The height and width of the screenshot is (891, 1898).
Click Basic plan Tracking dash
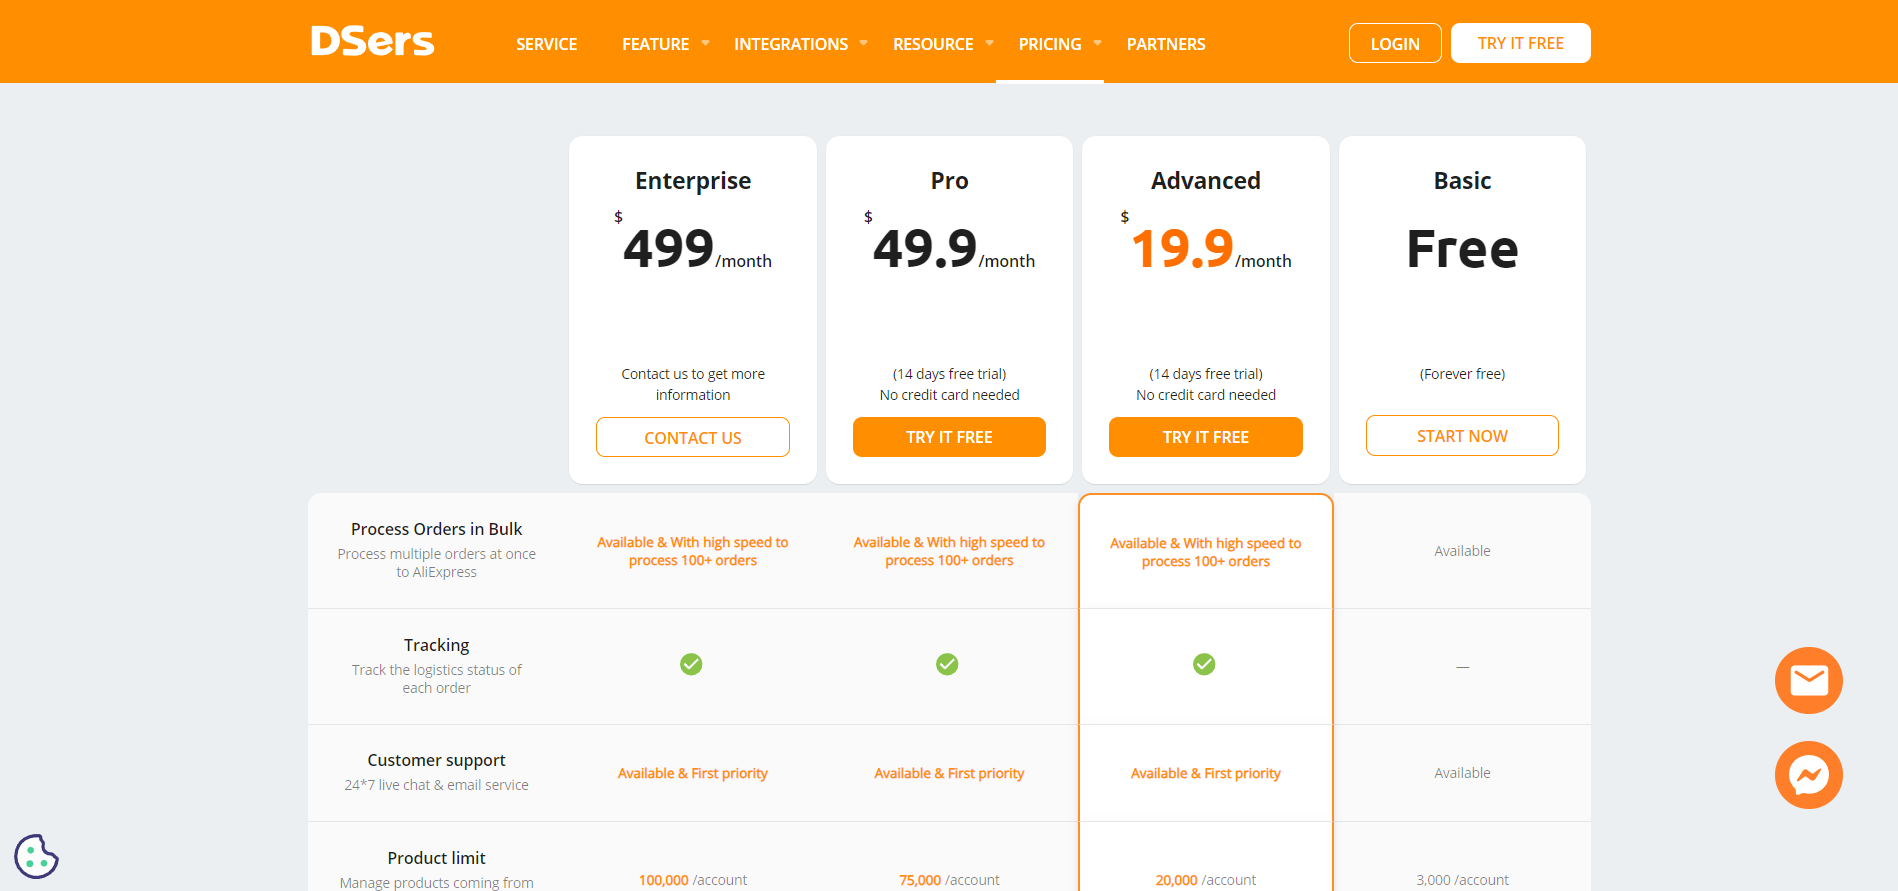point(1462,667)
